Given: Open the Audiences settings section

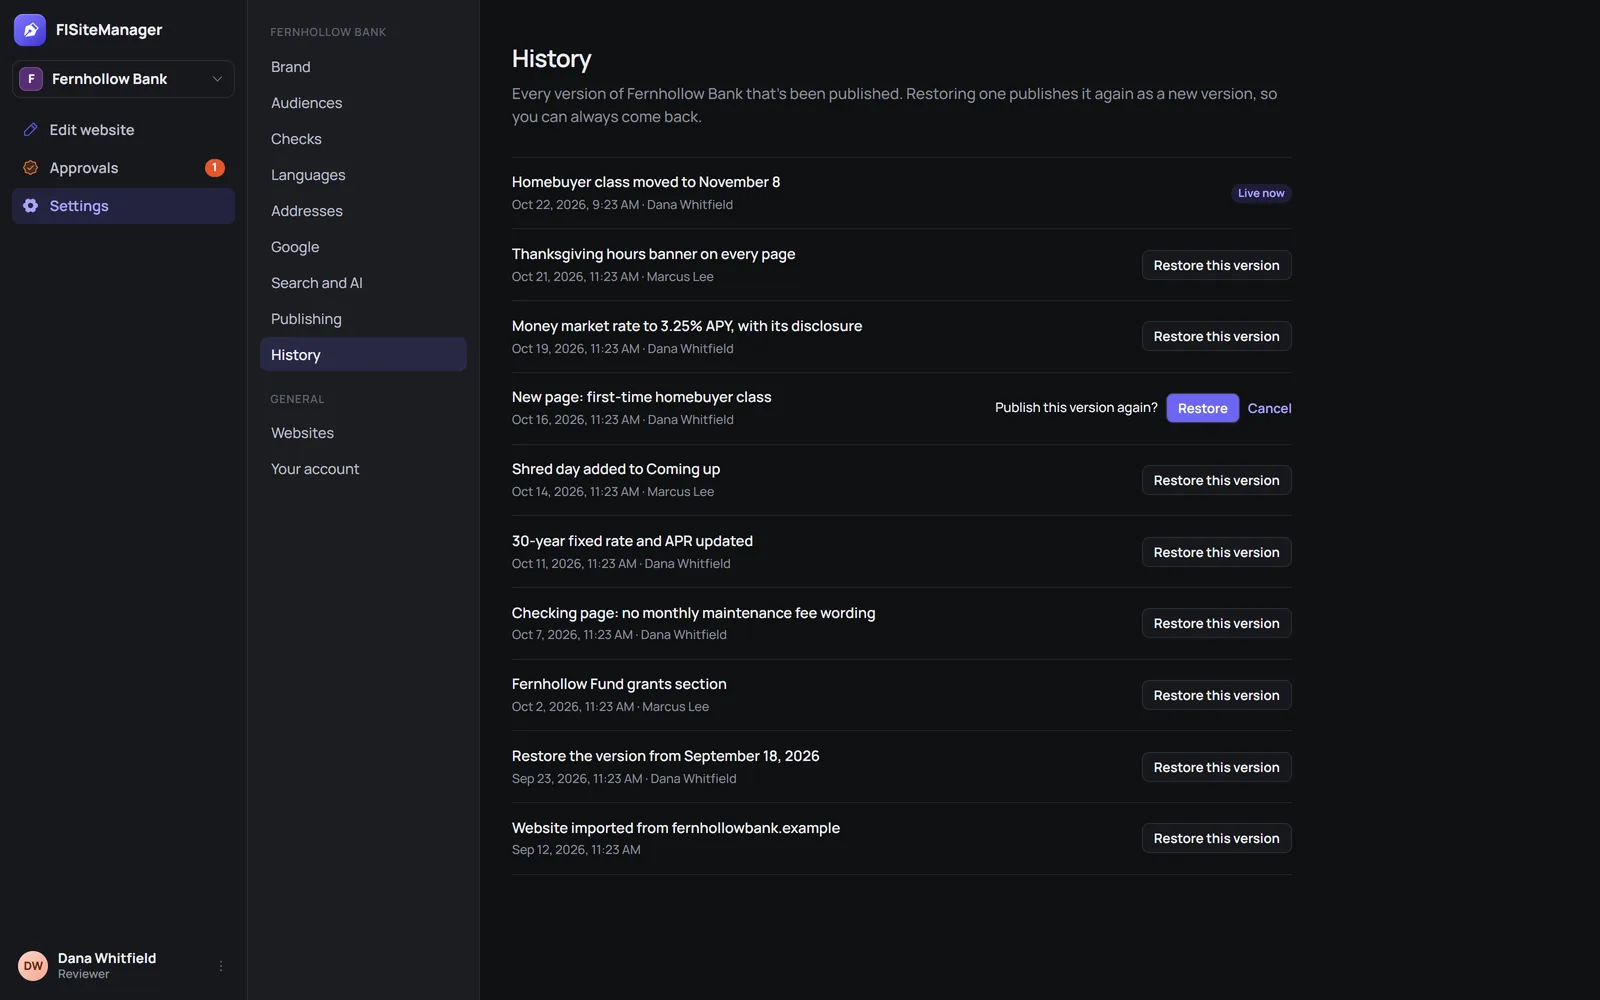Looking at the screenshot, I should pyautogui.click(x=363, y=103).
